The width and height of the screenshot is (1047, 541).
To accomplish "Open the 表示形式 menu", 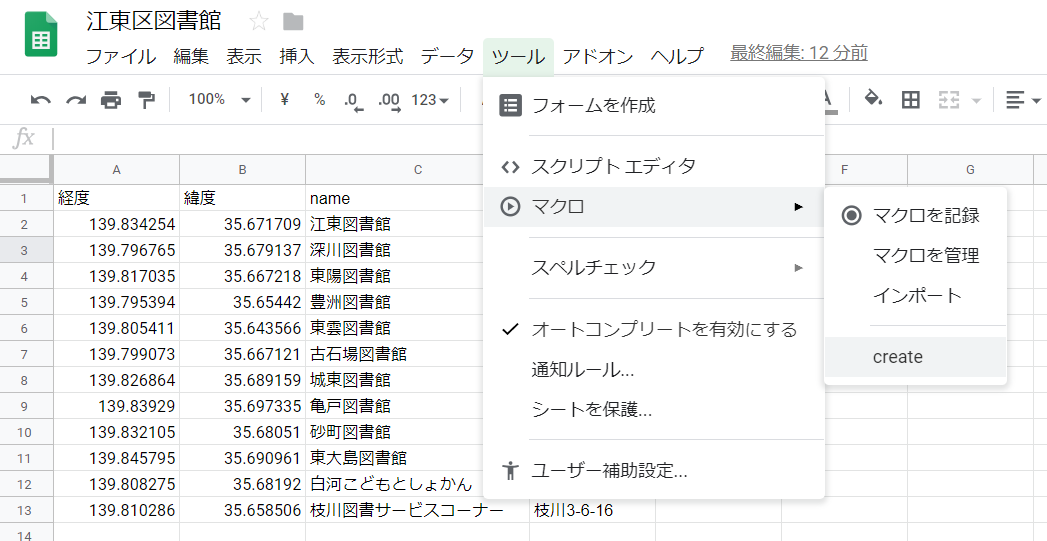I will (x=368, y=56).
